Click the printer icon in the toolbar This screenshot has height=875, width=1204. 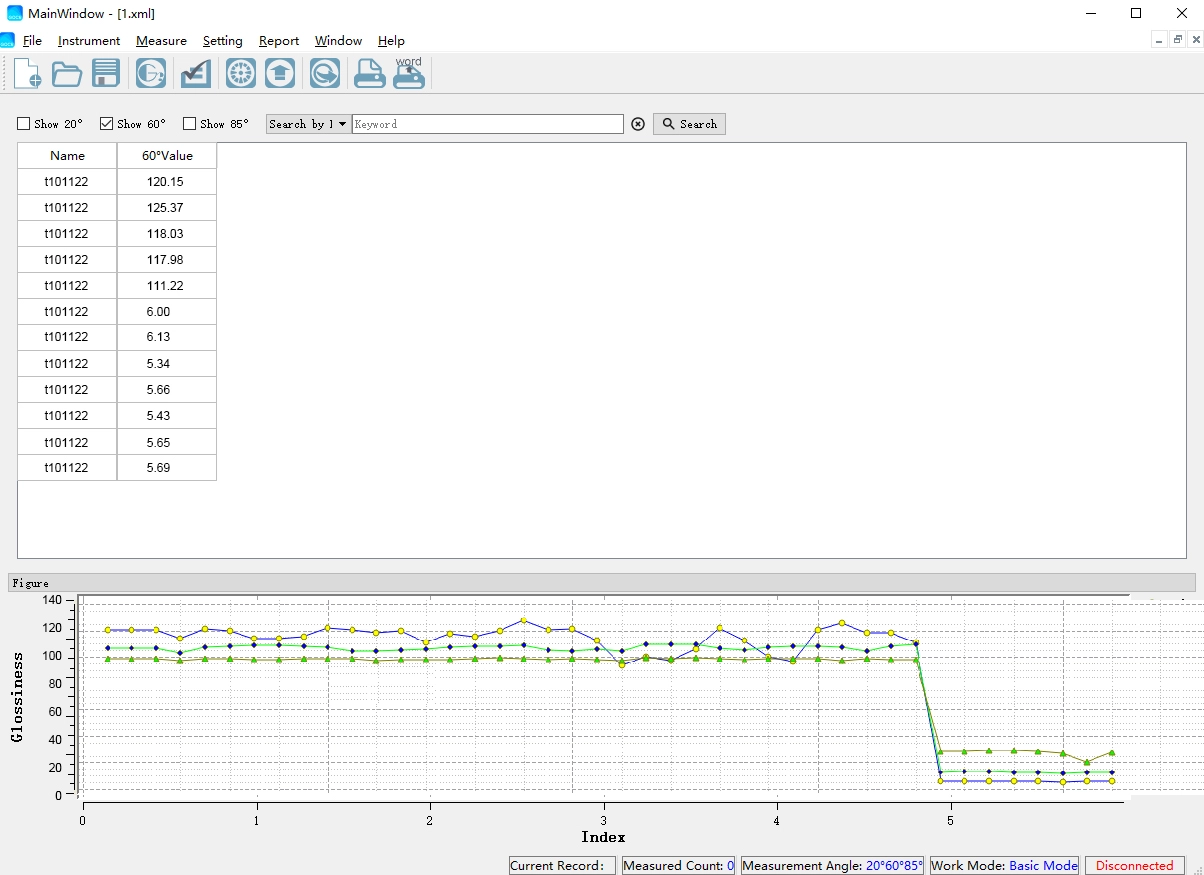(369, 74)
